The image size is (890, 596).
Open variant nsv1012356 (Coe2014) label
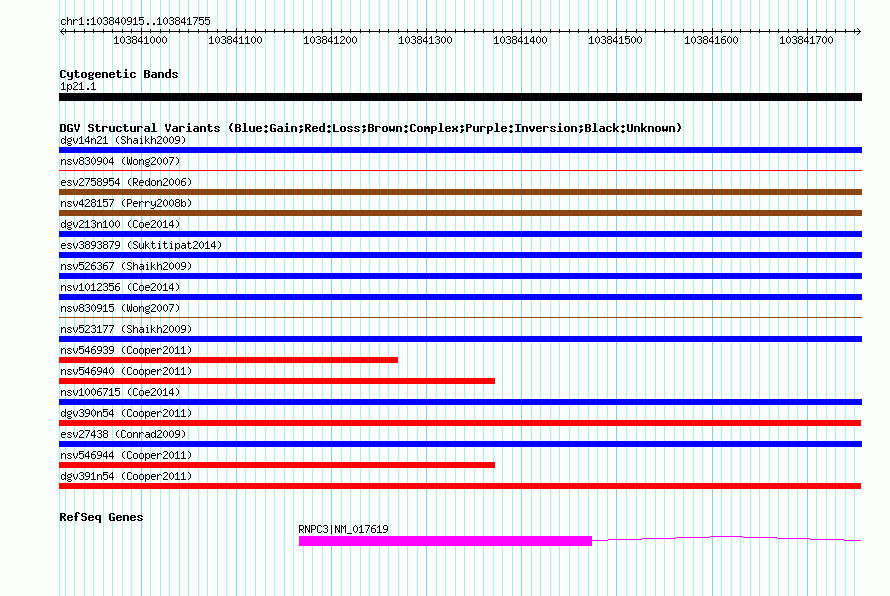tap(120, 287)
